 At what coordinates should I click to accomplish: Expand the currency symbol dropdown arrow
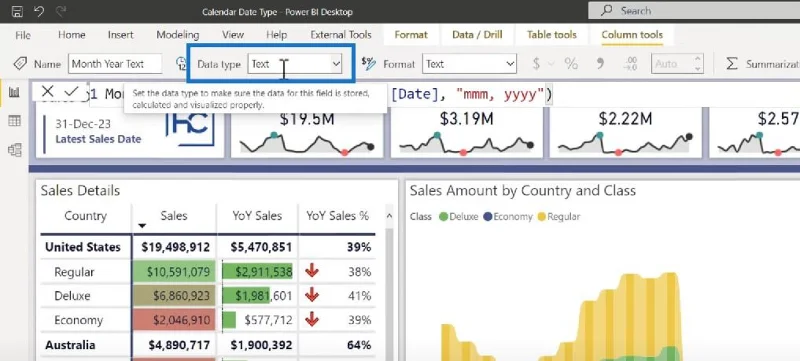tap(551, 64)
